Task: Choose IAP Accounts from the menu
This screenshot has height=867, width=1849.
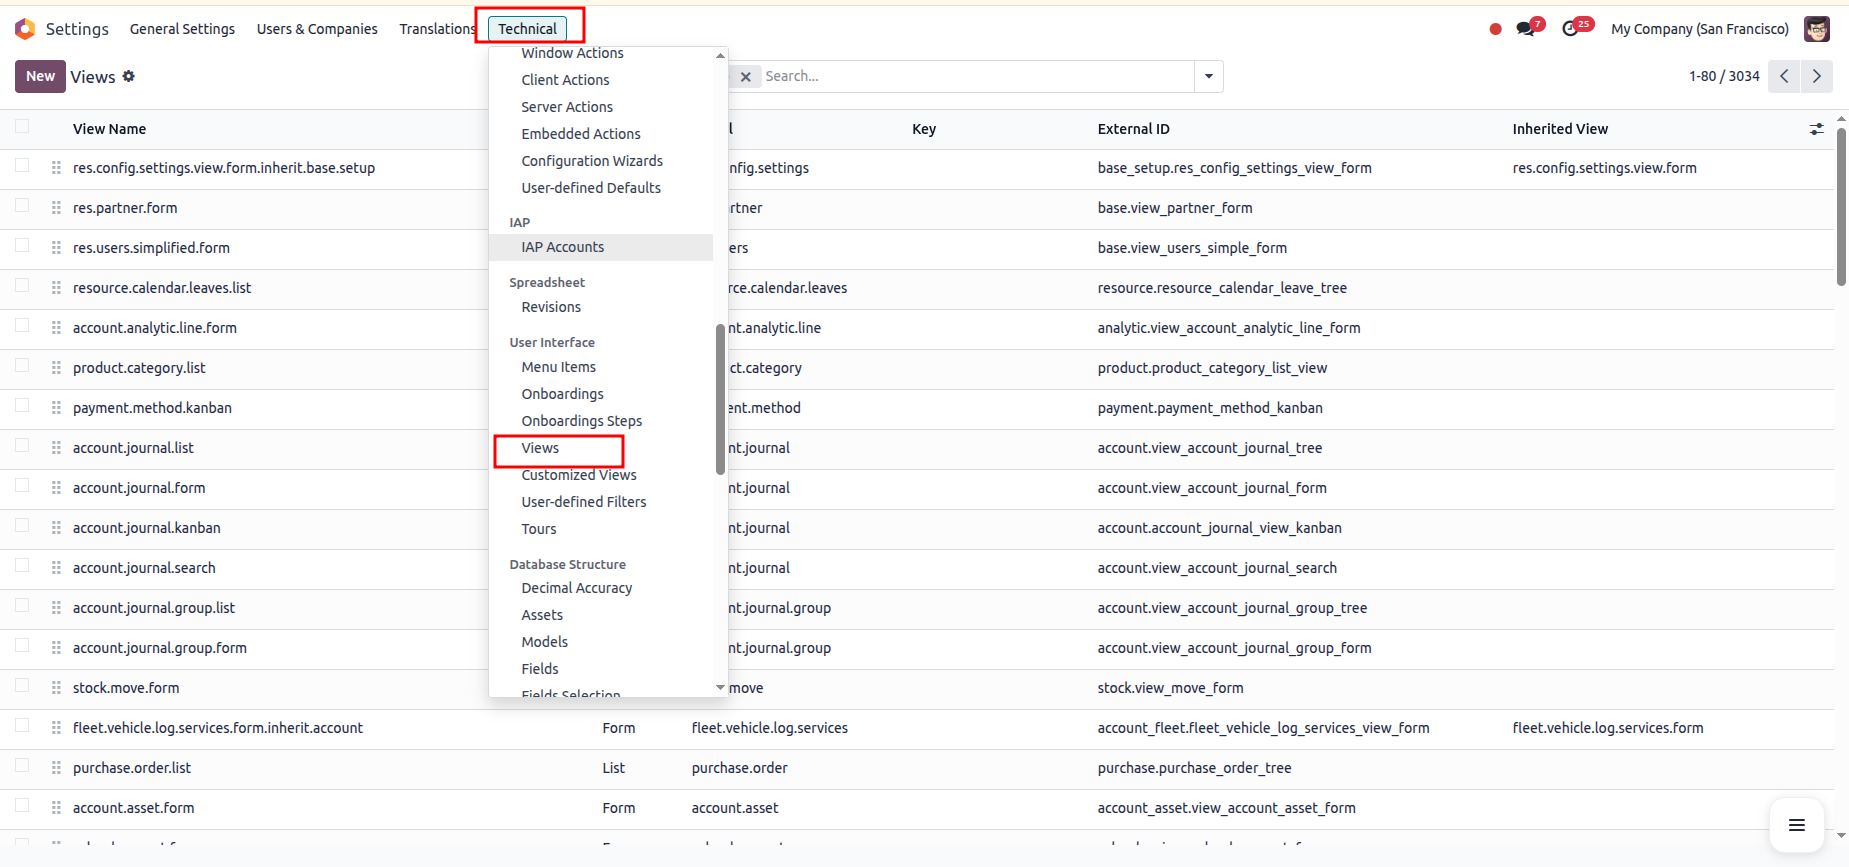Action: click(562, 247)
